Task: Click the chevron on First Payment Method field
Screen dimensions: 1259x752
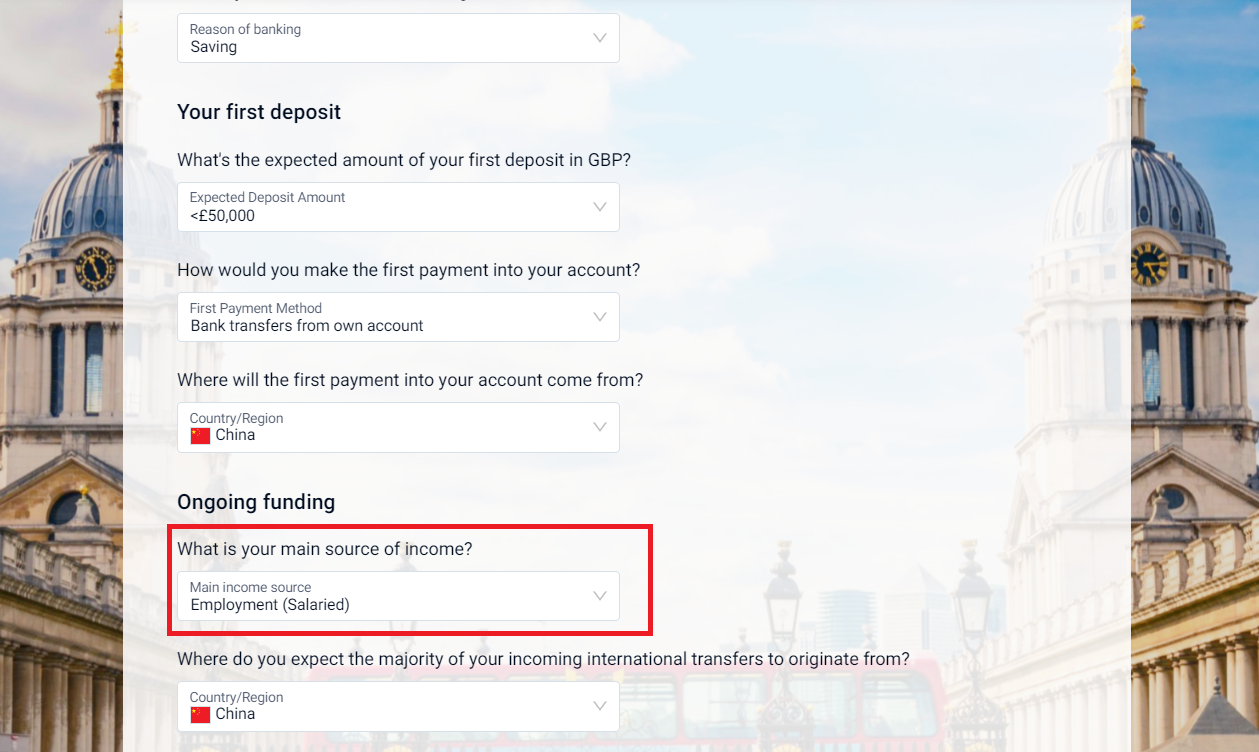Action: [599, 317]
